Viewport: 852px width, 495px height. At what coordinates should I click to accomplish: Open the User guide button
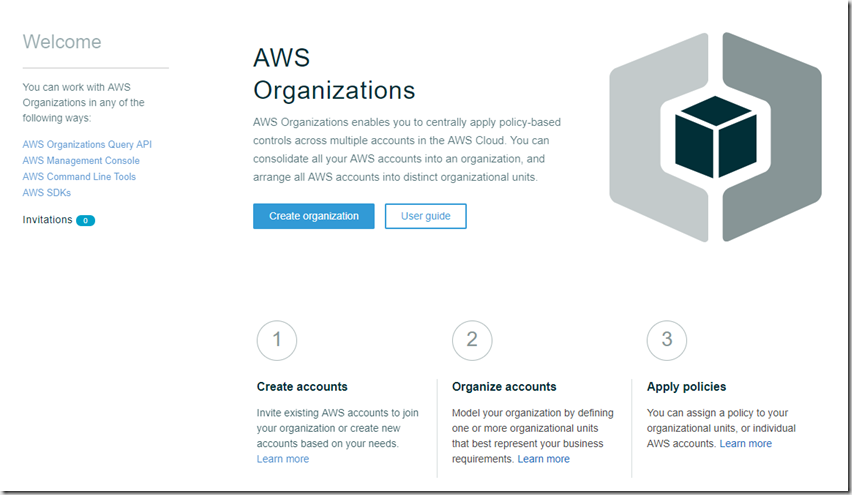(x=425, y=216)
